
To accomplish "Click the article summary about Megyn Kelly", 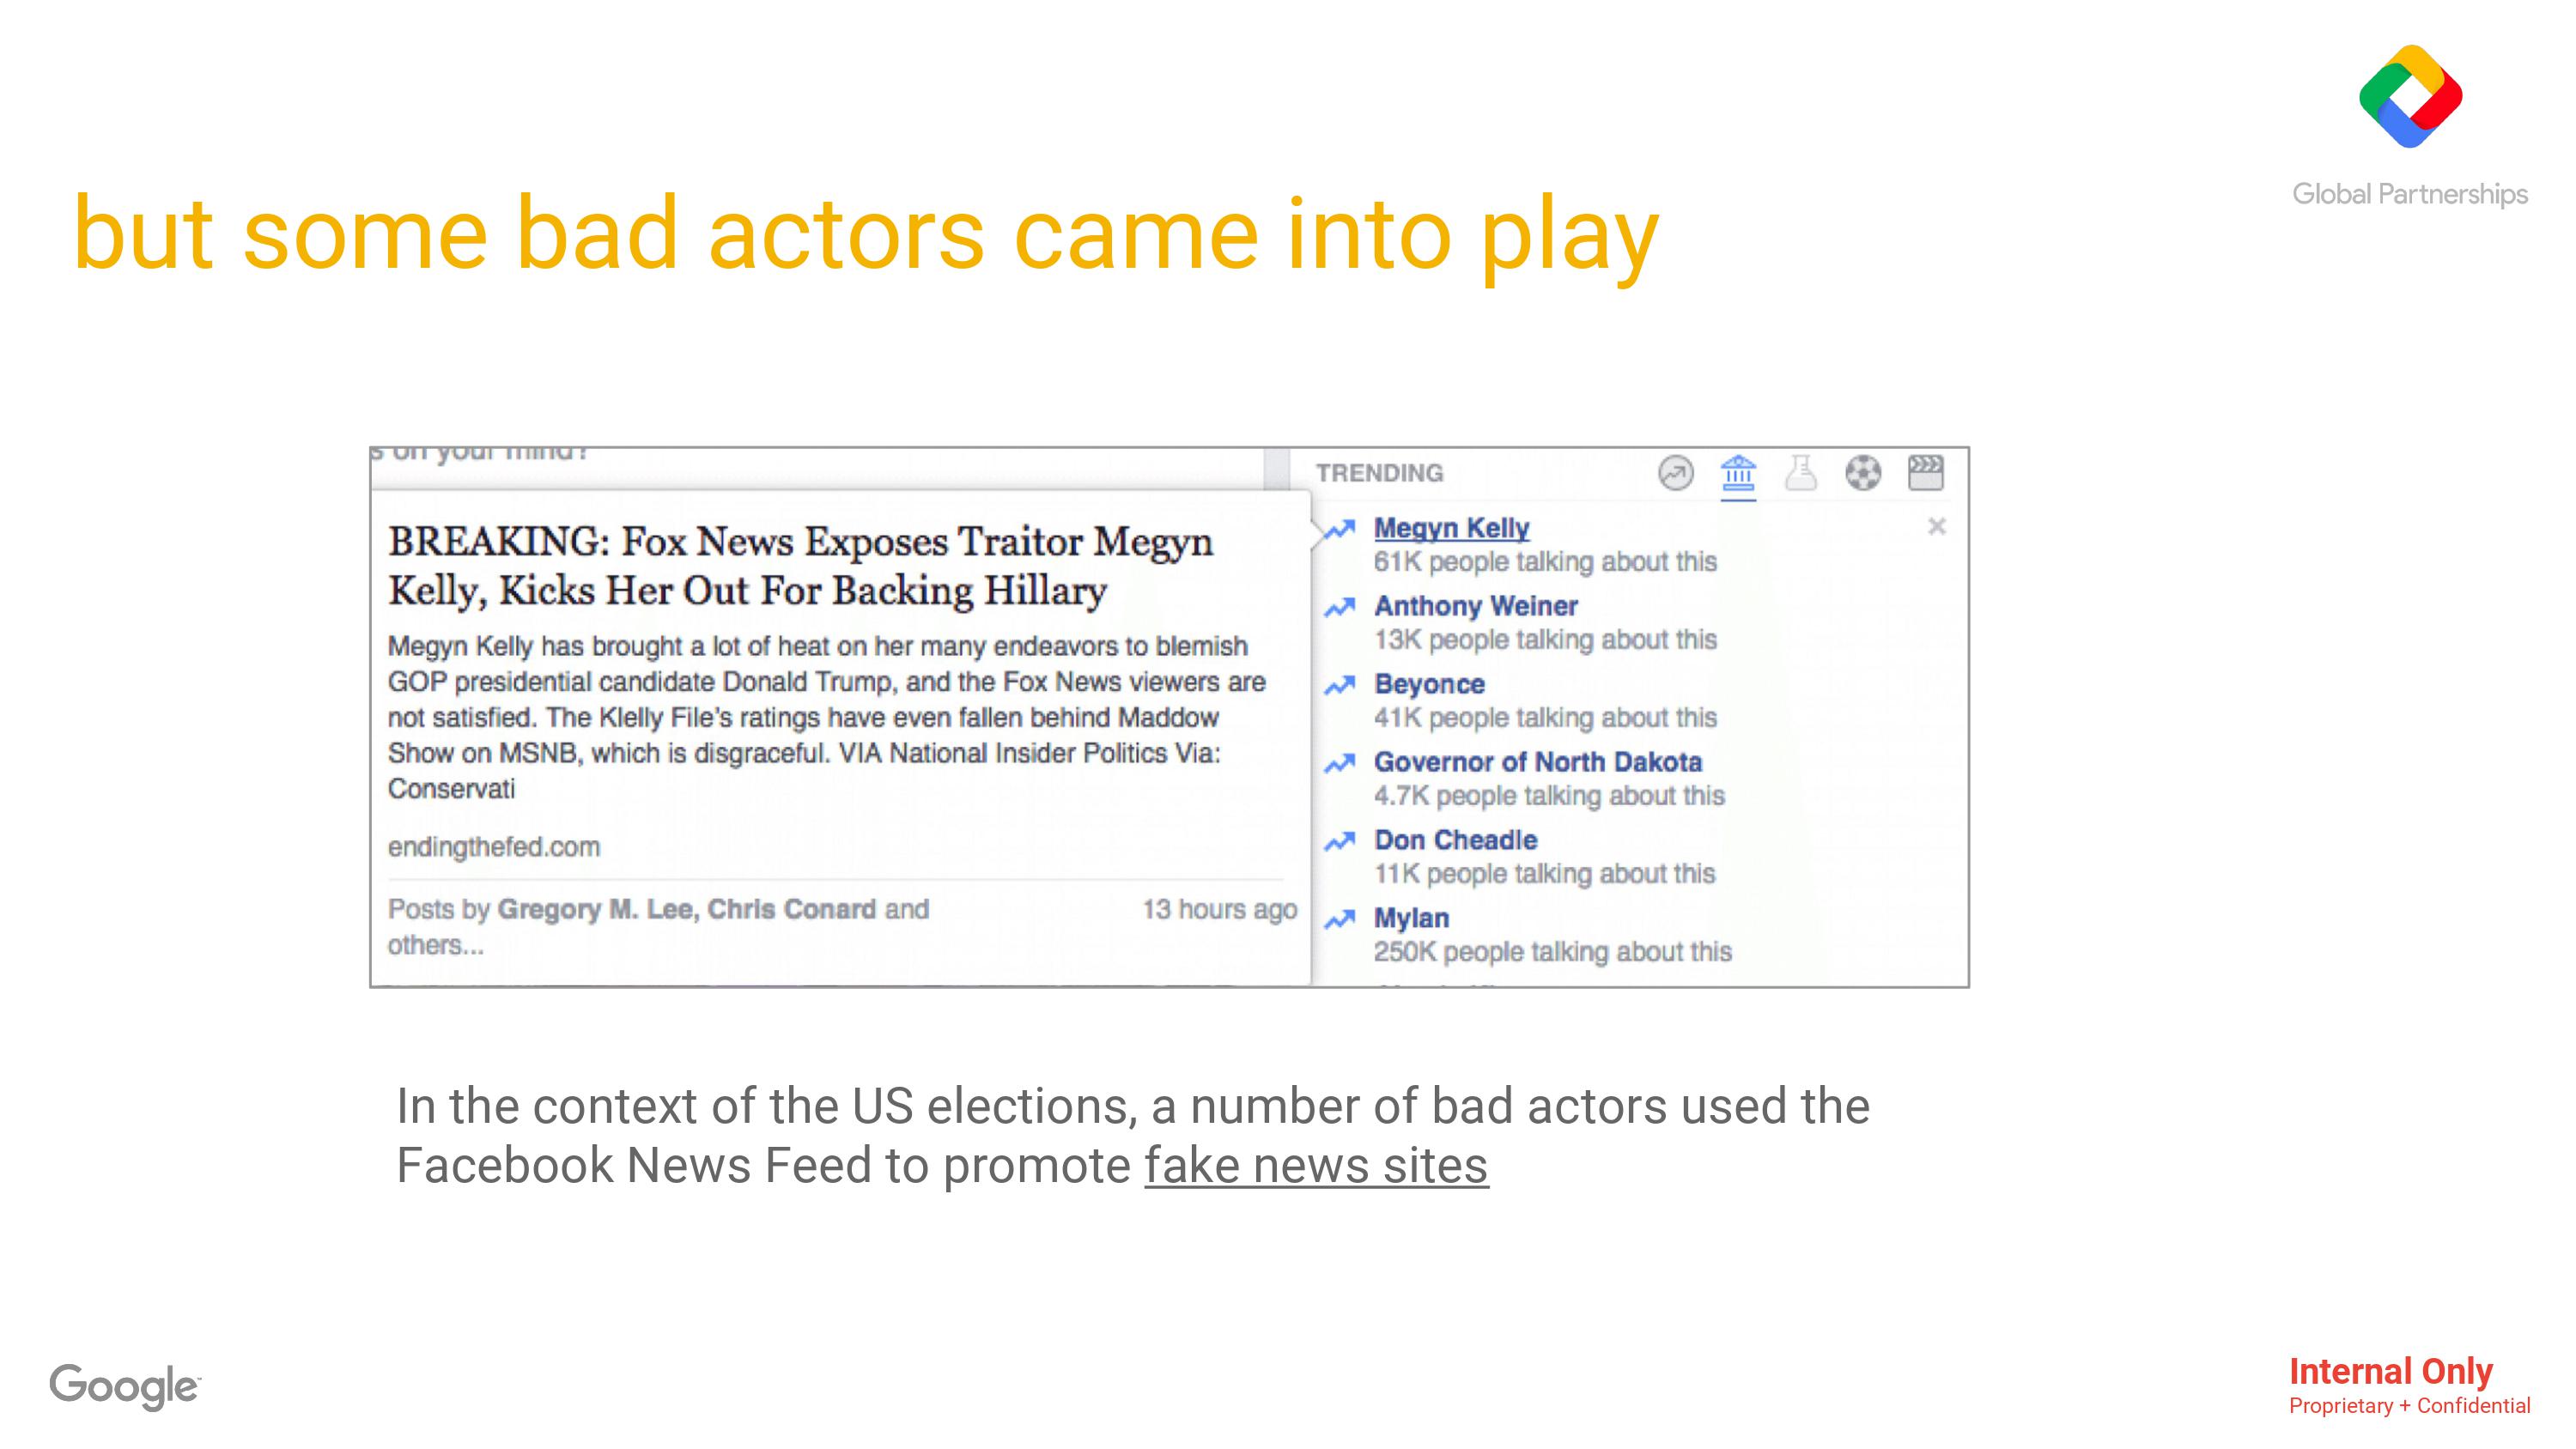I will click(827, 717).
